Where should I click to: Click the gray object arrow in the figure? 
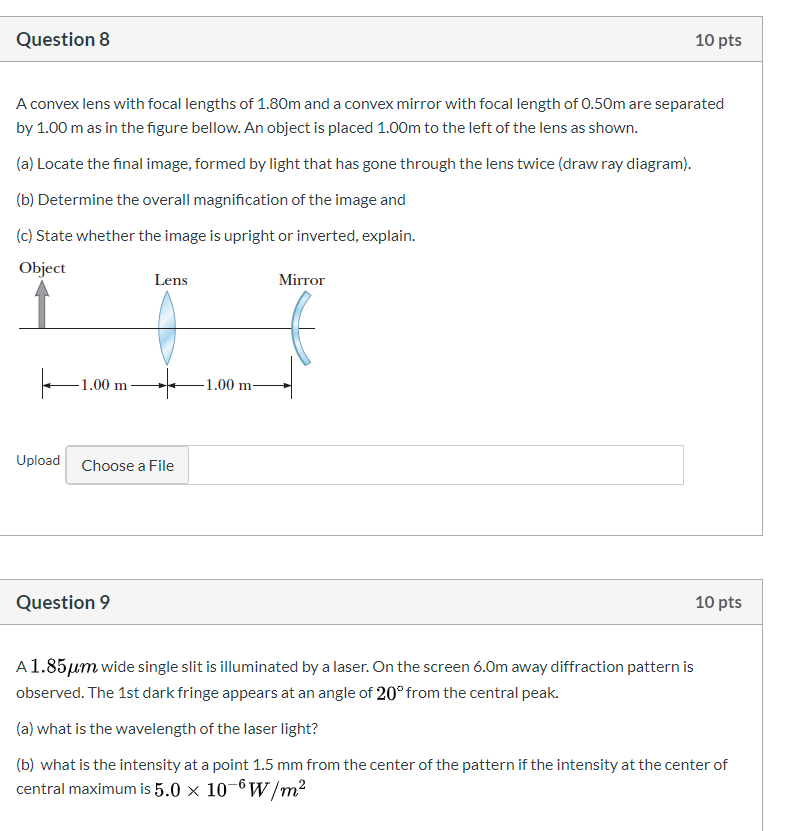pos(42,304)
